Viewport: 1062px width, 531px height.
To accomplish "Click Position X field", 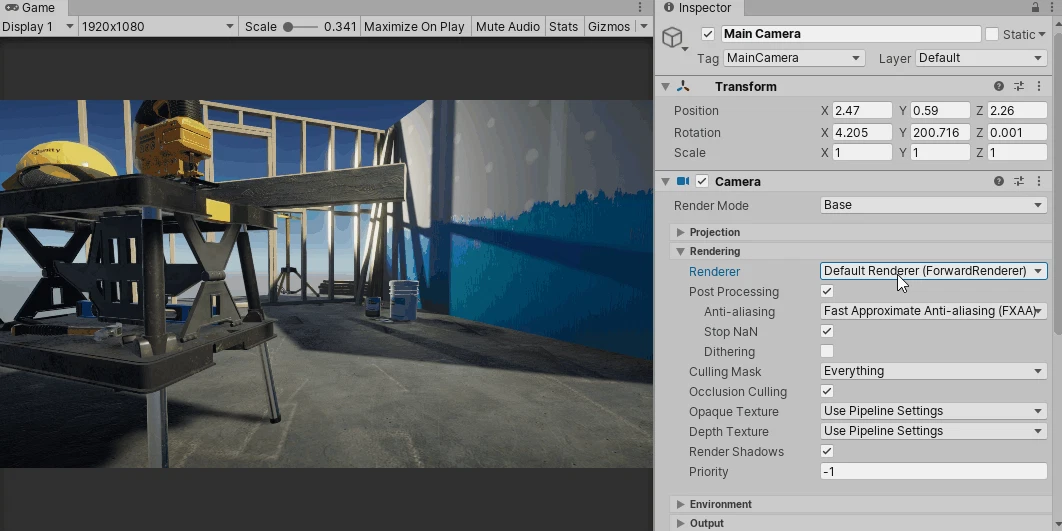I will [862, 110].
